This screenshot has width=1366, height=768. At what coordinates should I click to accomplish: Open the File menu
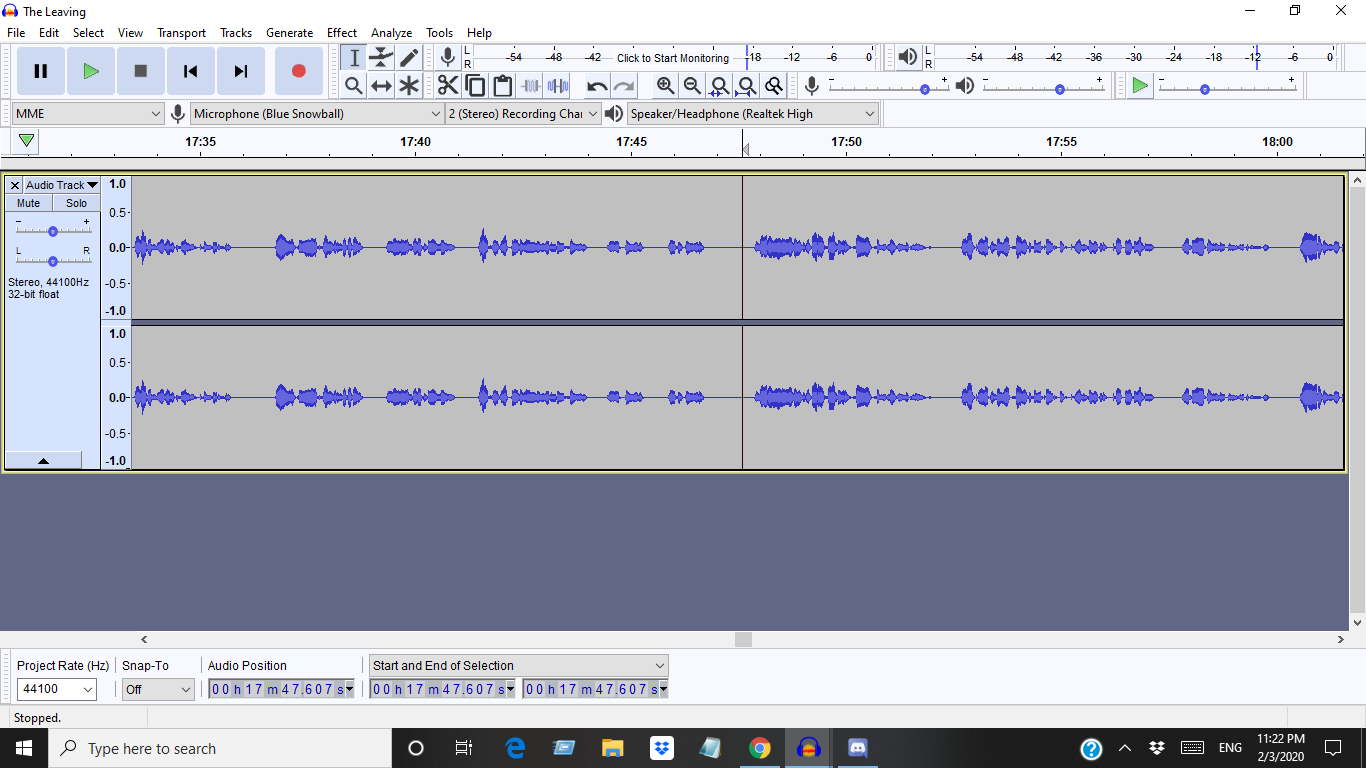point(16,33)
